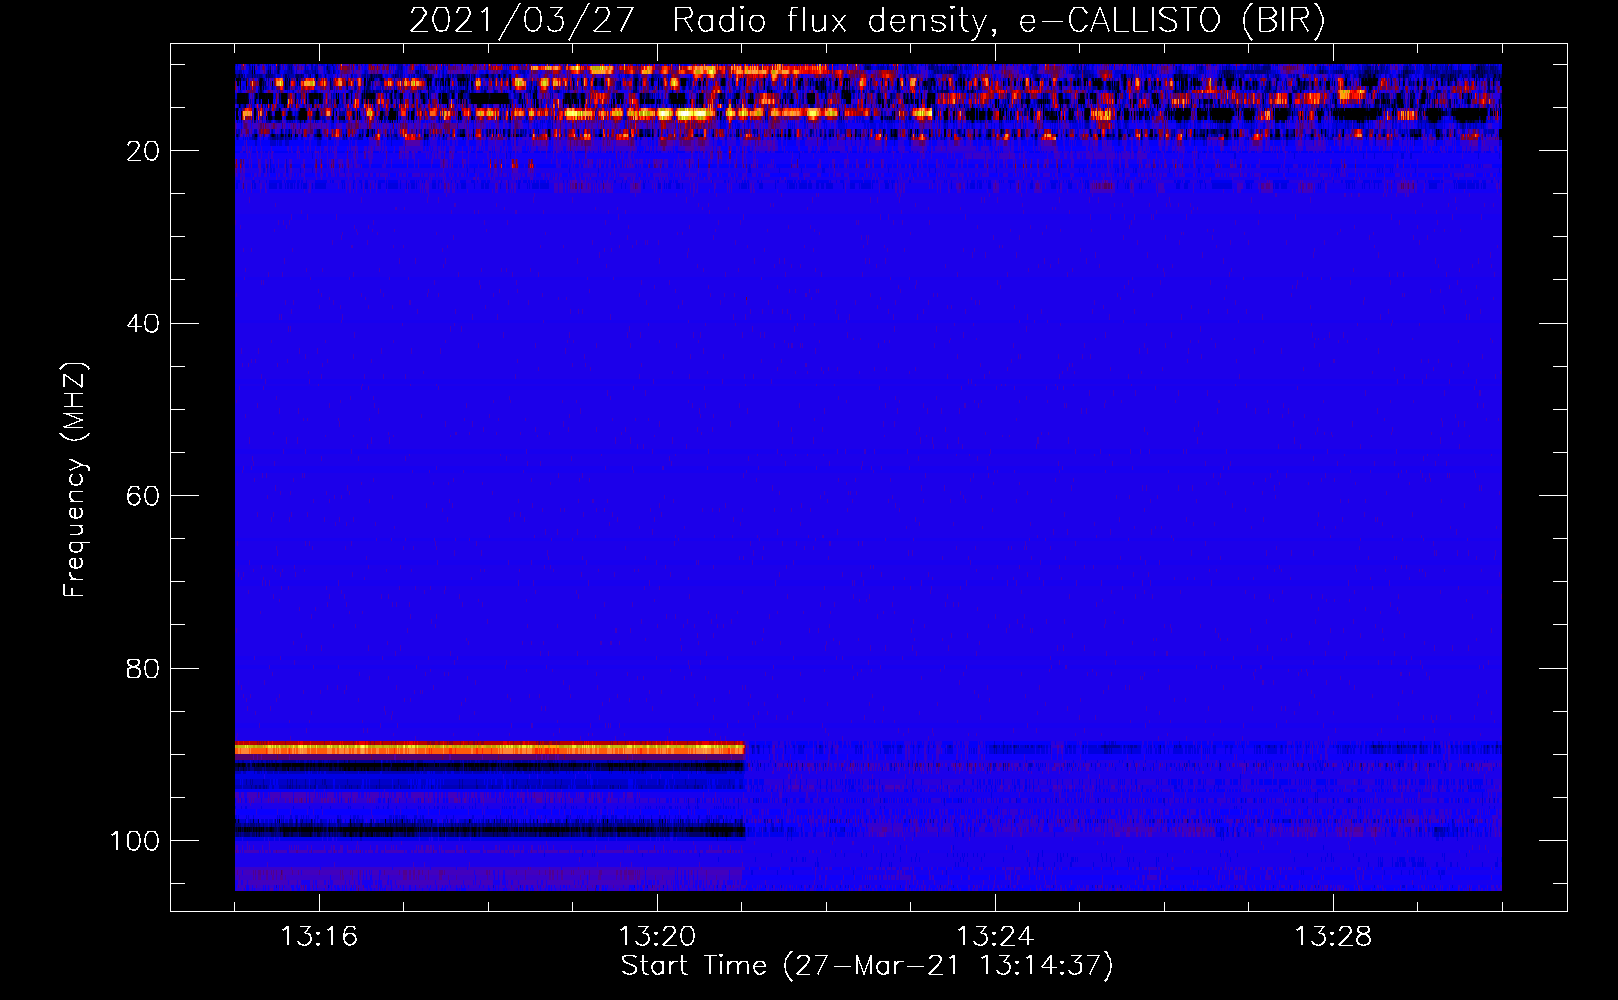This screenshot has height=1000, width=1618.
Task: Click the '13:16' time tick label
Action: pyautogui.click(x=319, y=937)
